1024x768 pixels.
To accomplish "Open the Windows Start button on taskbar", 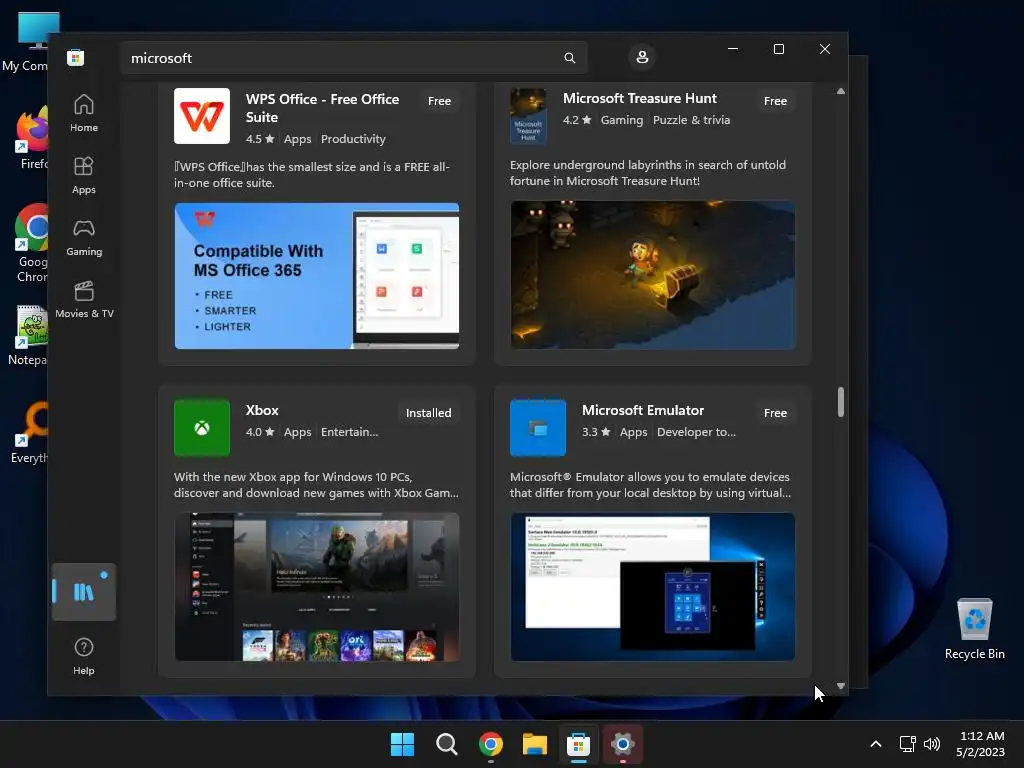I will point(402,744).
